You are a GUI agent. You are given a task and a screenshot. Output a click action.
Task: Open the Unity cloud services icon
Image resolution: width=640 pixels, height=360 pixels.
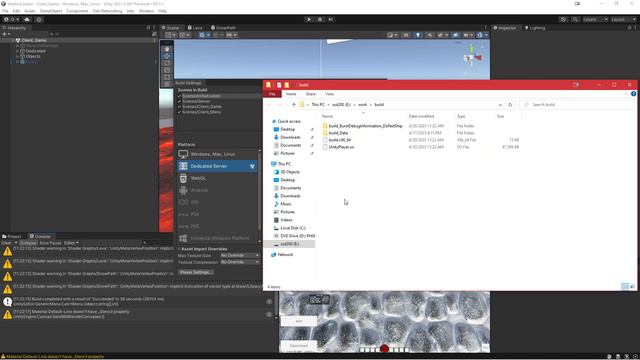pos(27,19)
